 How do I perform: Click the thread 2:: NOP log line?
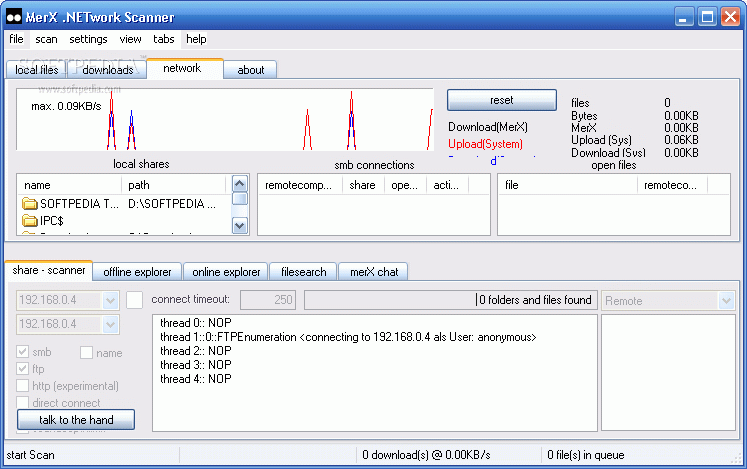click(196, 351)
